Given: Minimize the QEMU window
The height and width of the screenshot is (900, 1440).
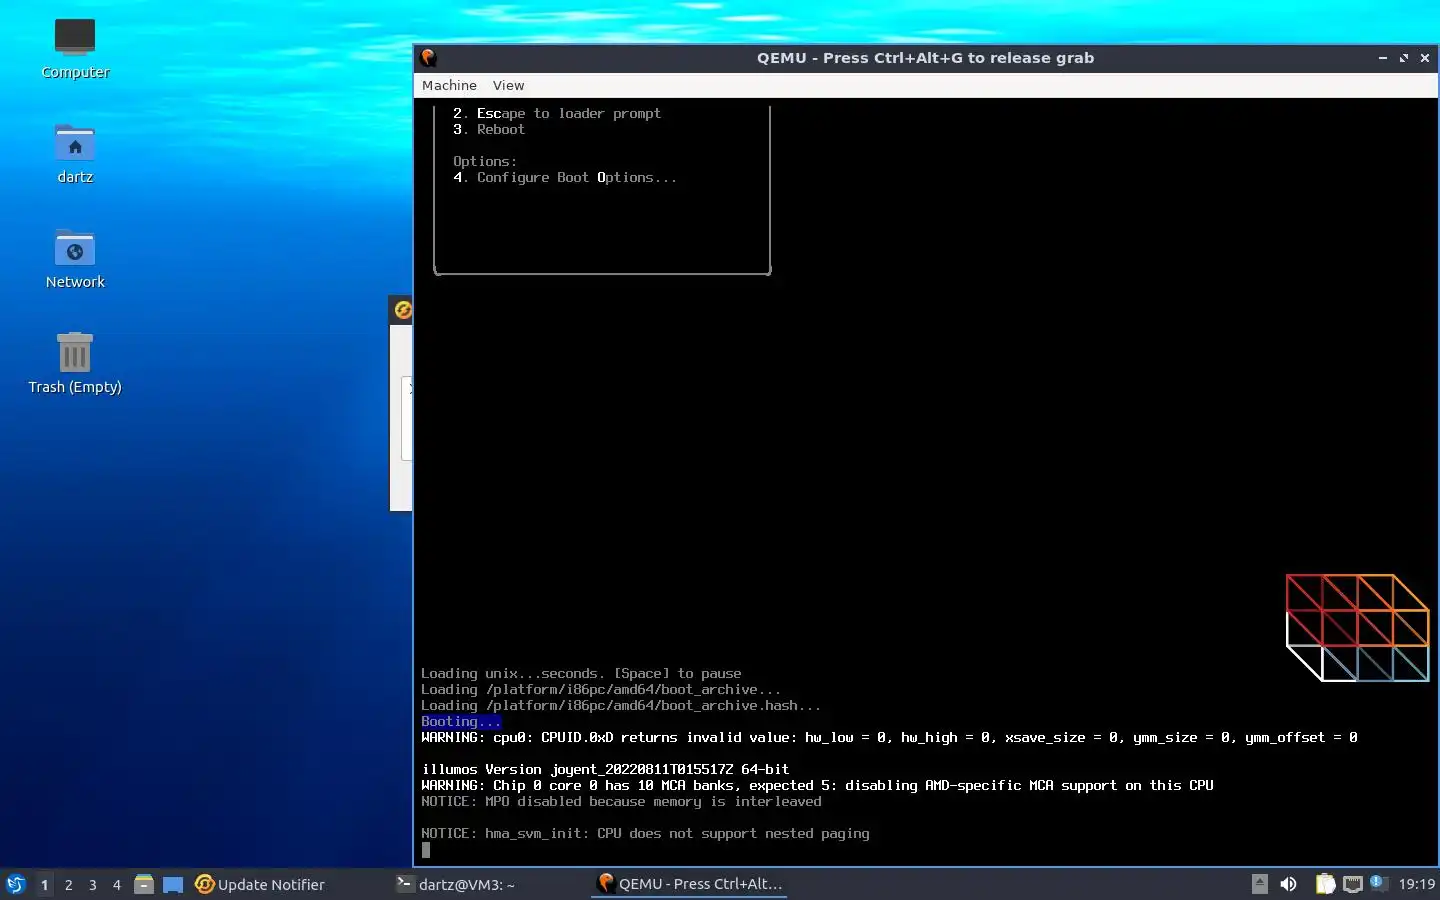Looking at the screenshot, I should (x=1383, y=58).
